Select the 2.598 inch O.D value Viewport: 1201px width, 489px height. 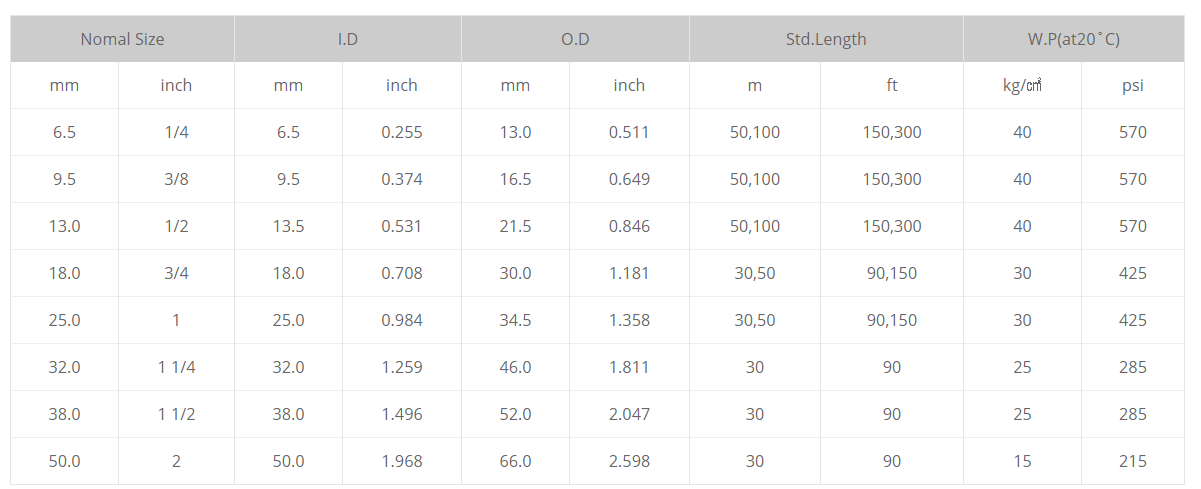point(629,462)
